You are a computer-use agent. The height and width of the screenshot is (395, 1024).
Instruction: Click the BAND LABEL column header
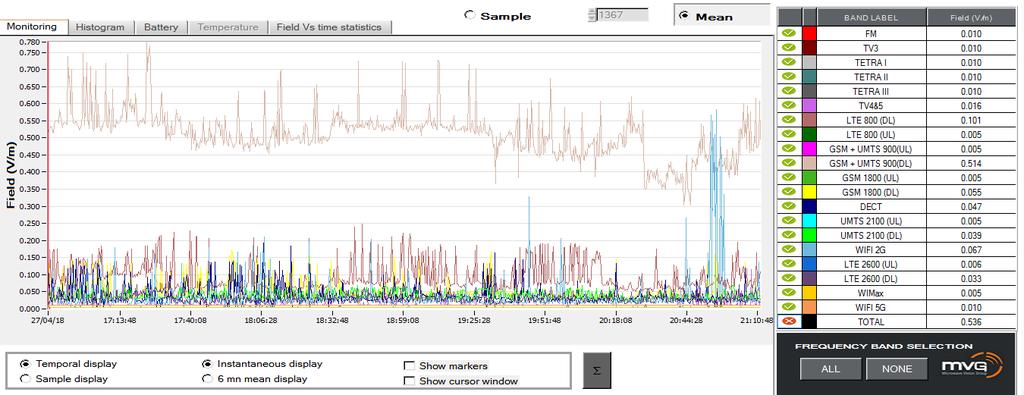click(x=871, y=18)
